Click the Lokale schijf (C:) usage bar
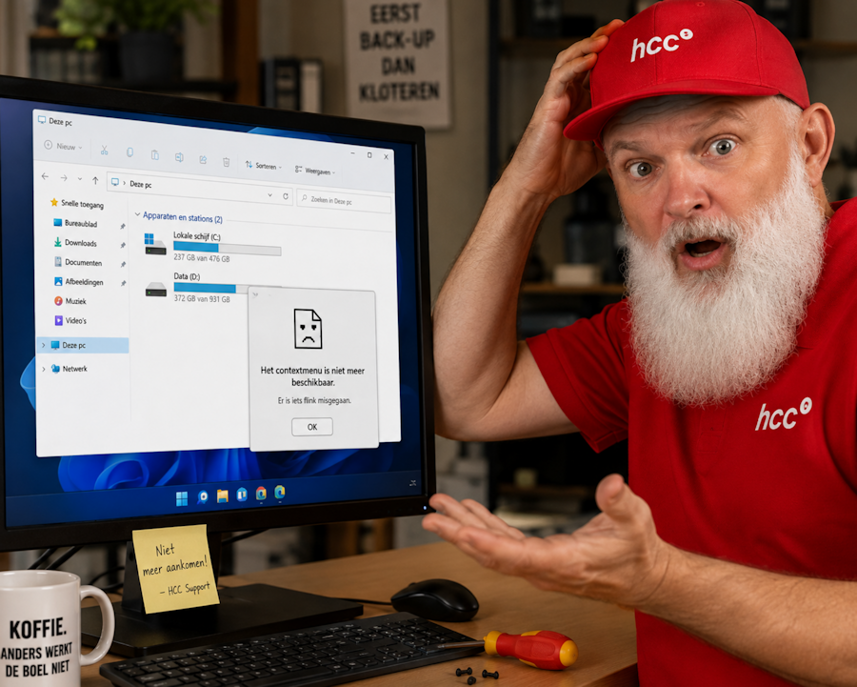The height and width of the screenshot is (687, 857). (227, 249)
